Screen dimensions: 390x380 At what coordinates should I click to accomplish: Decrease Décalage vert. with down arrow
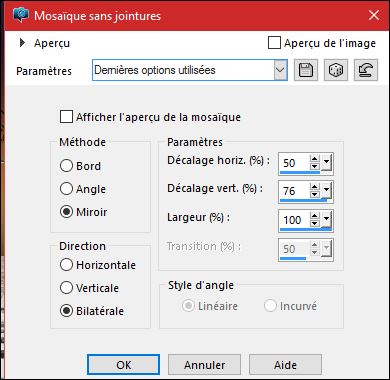click(314, 195)
